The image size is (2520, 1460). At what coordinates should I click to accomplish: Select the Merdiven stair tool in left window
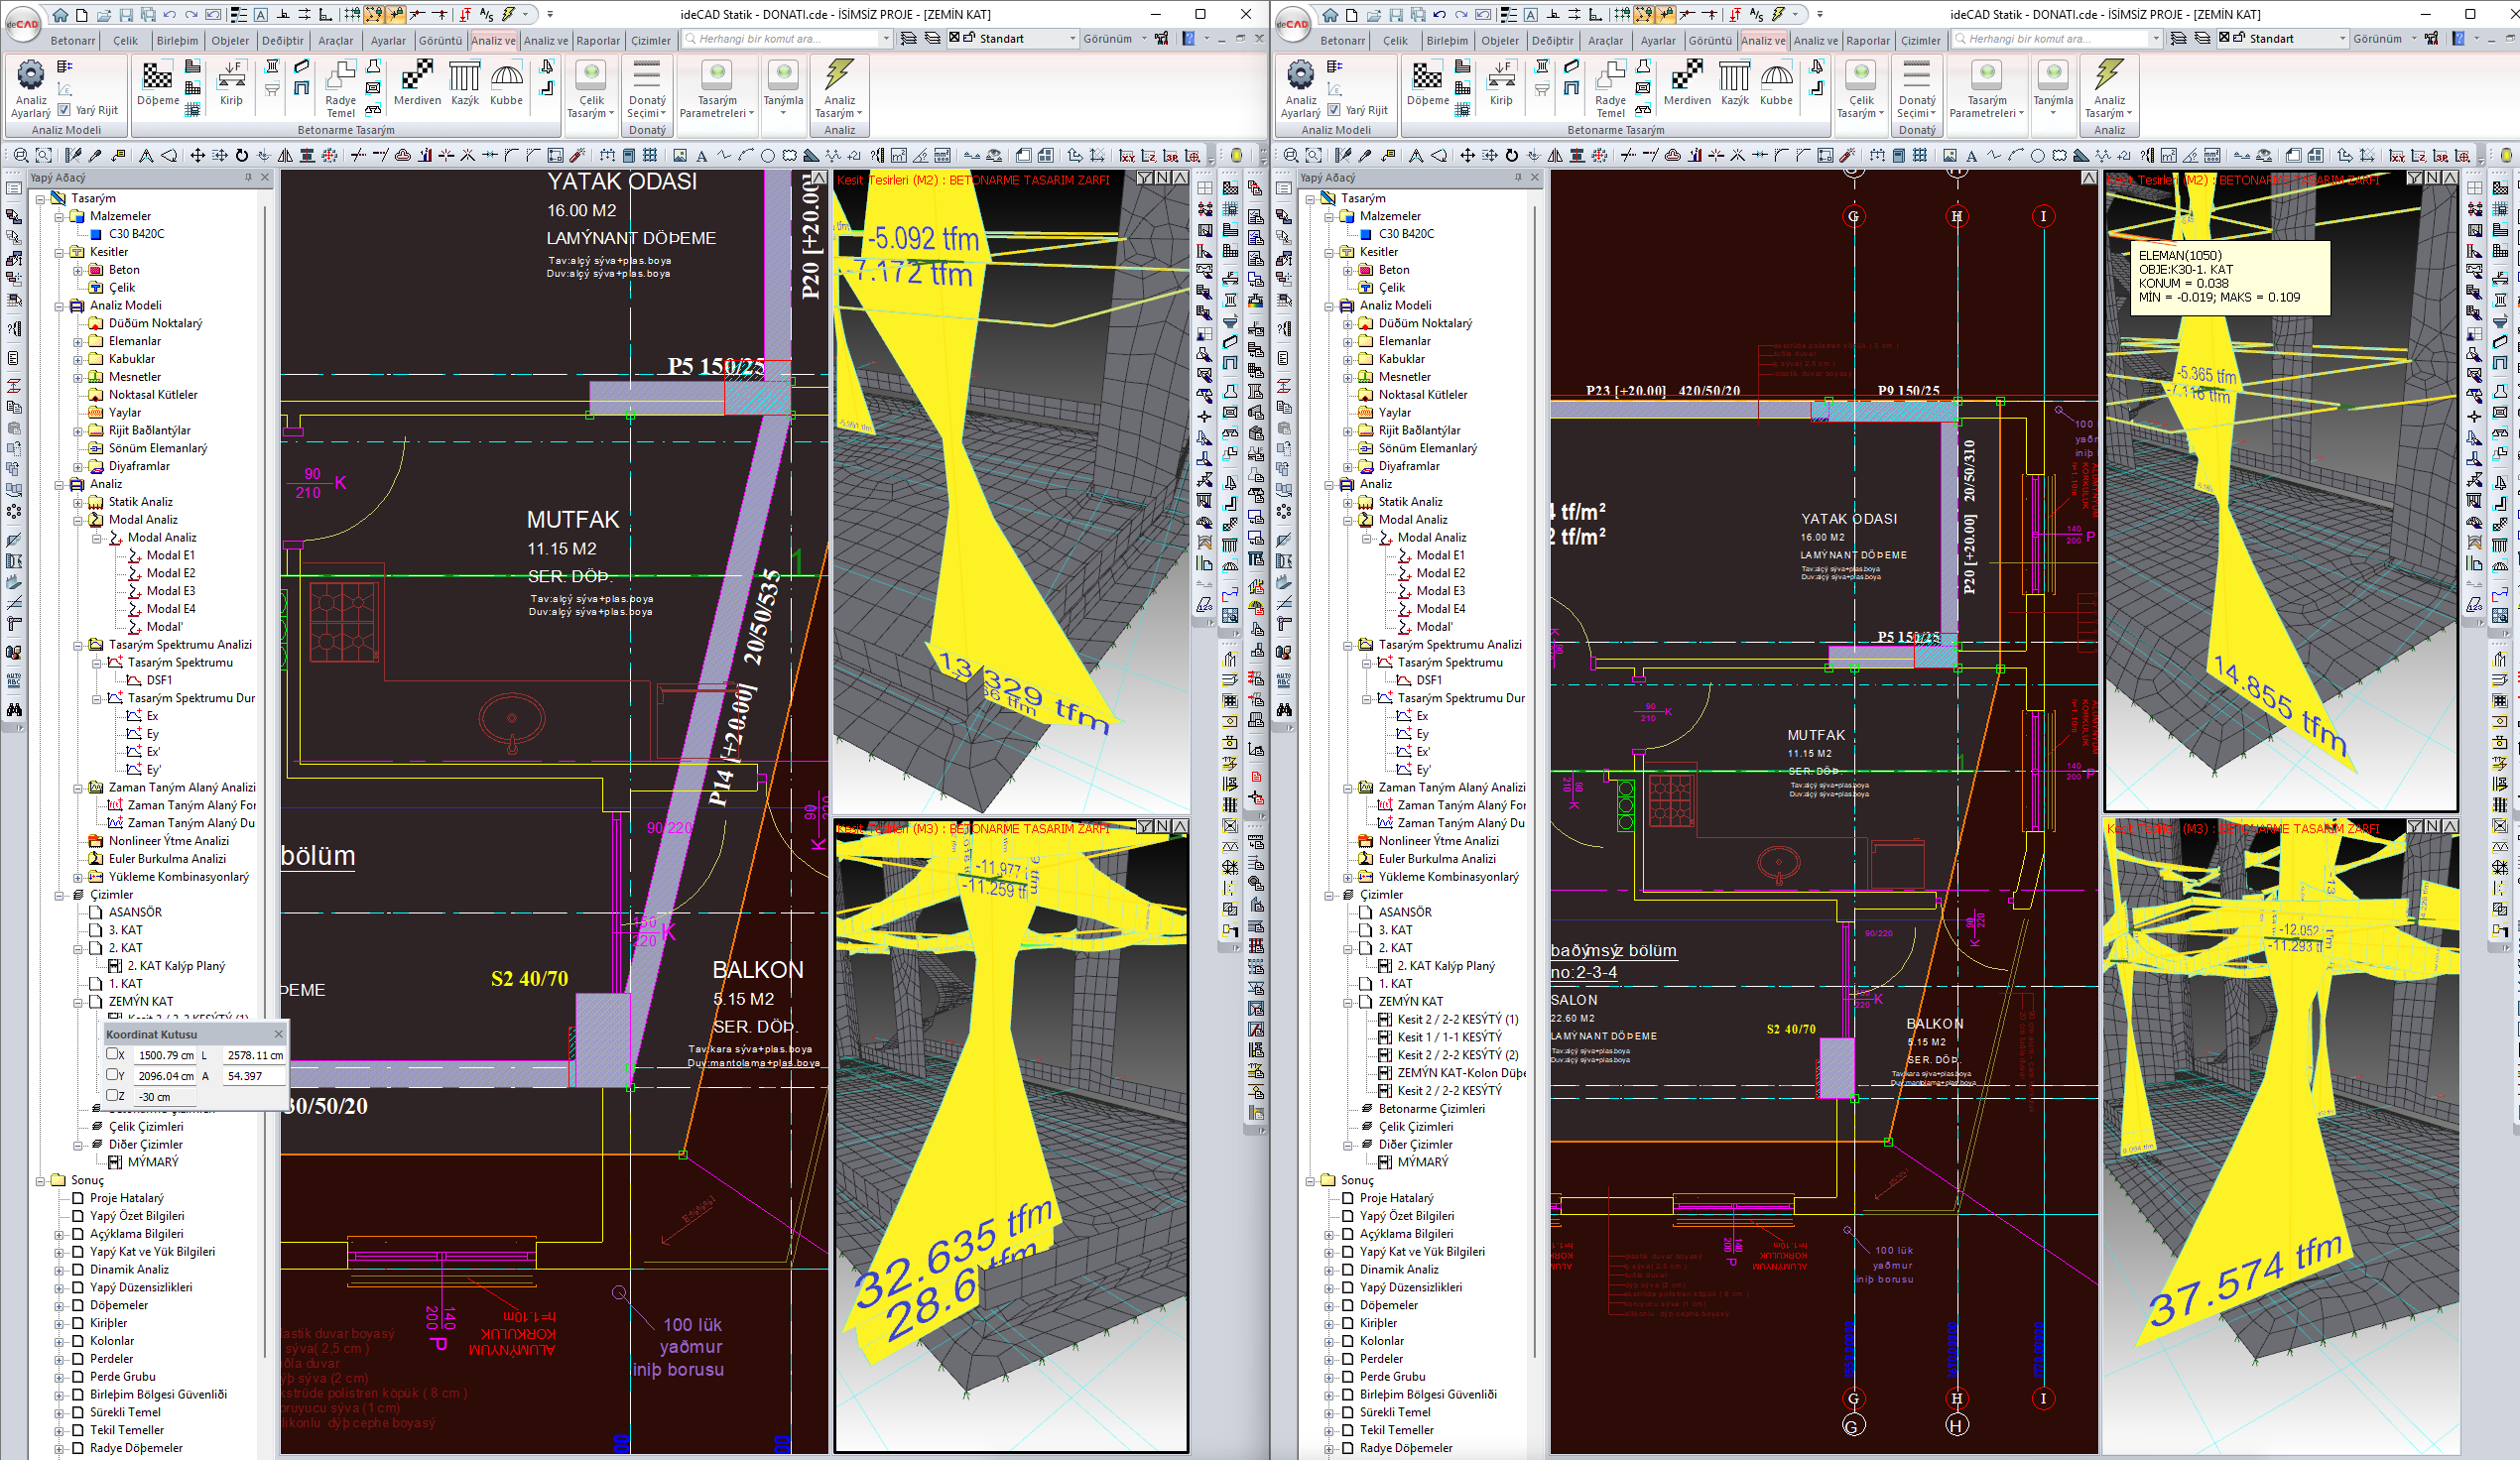(x=417, y=82)
